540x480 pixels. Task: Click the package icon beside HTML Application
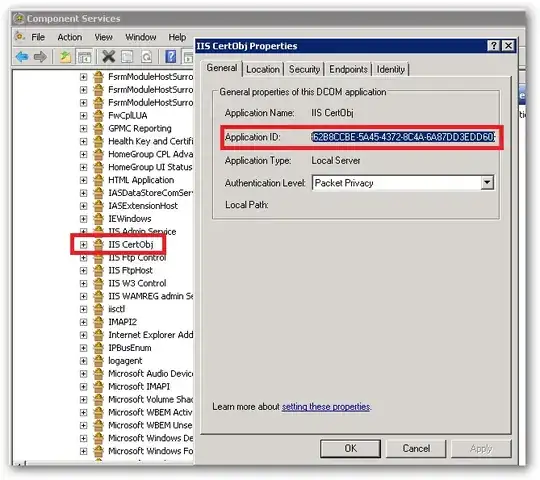click(x=98, y=180)
